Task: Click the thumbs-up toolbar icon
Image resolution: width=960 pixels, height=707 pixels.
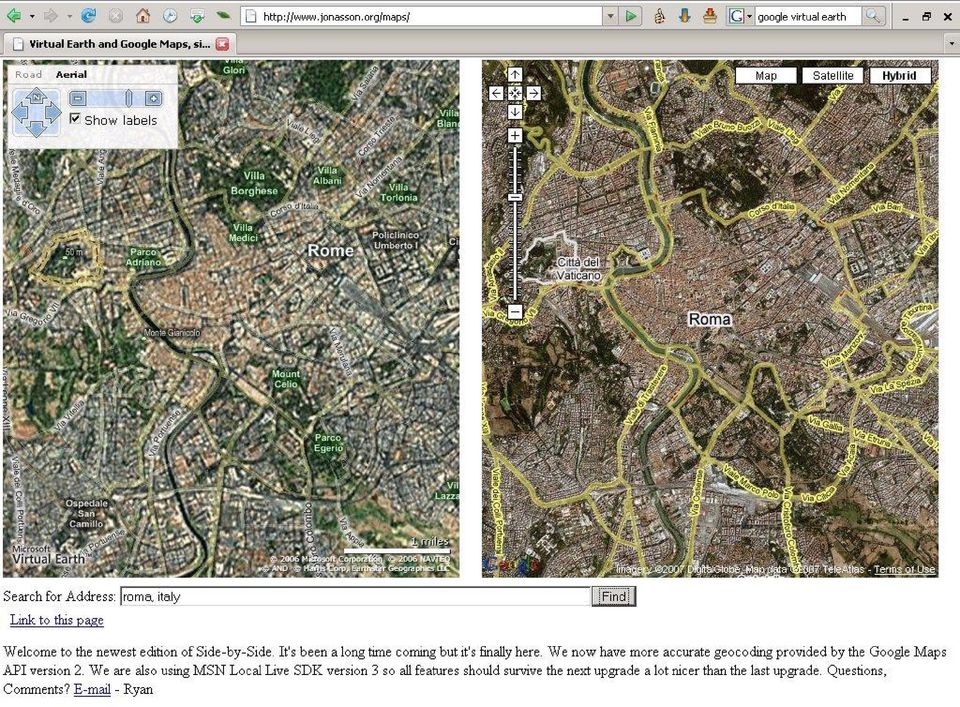Action: pyautogui.click(x=659, y=17)
